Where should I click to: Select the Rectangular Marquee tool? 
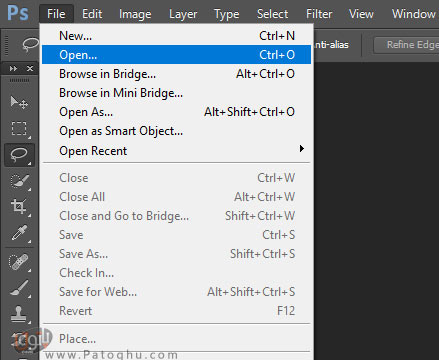19,129
